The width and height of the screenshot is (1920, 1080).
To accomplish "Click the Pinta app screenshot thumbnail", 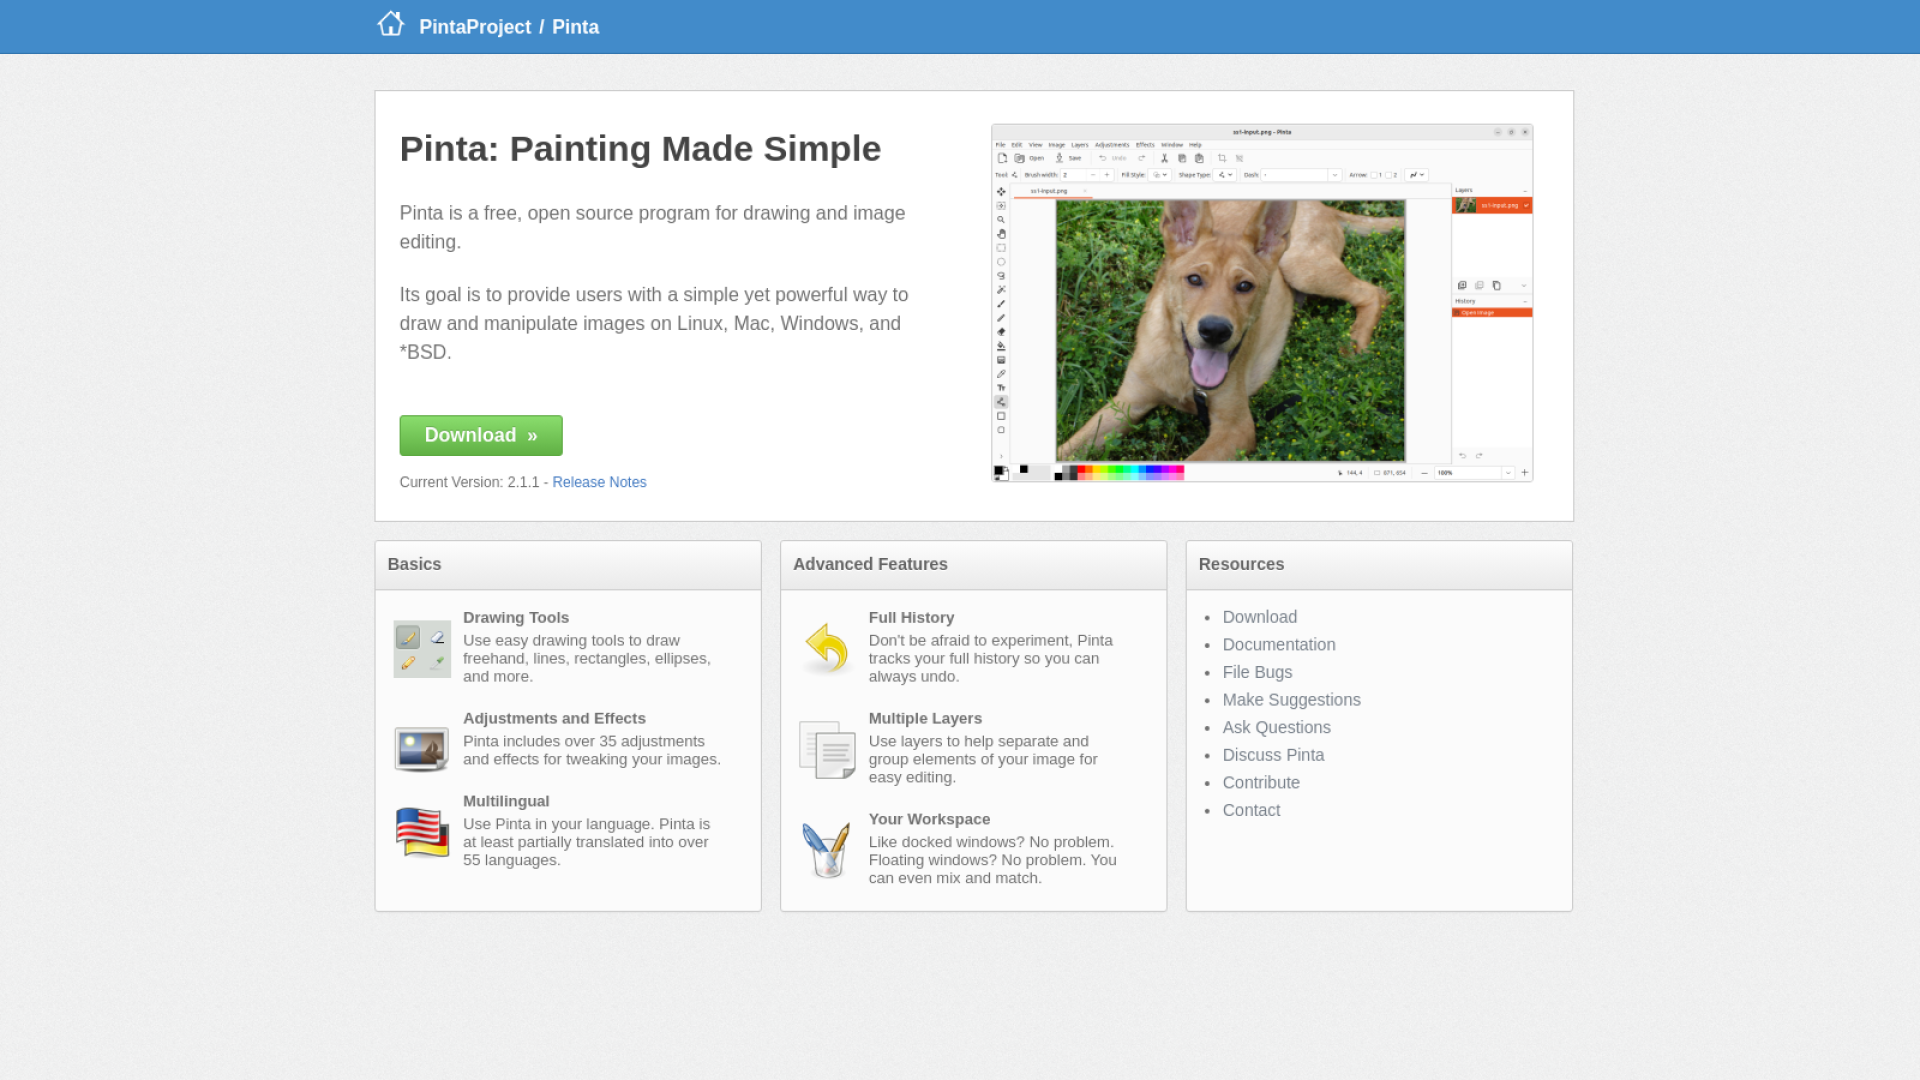I will tap(1262, 303).
